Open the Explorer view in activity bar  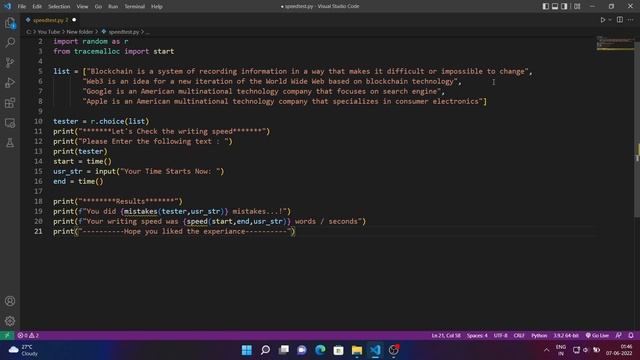10,23
